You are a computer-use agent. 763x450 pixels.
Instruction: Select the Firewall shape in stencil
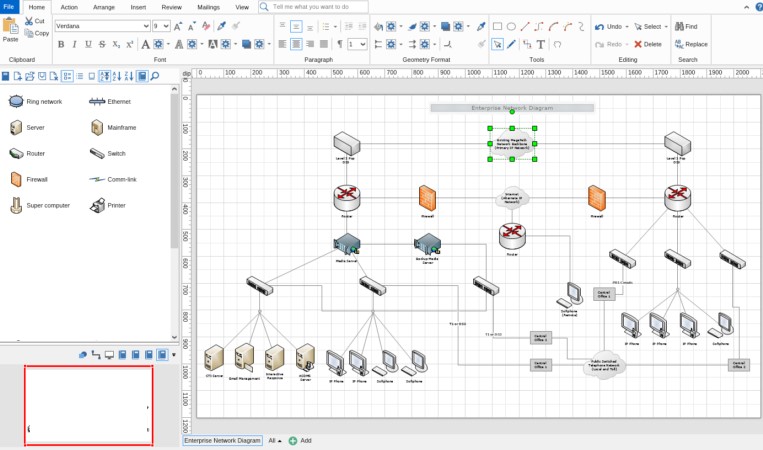(x=29, y=180)
